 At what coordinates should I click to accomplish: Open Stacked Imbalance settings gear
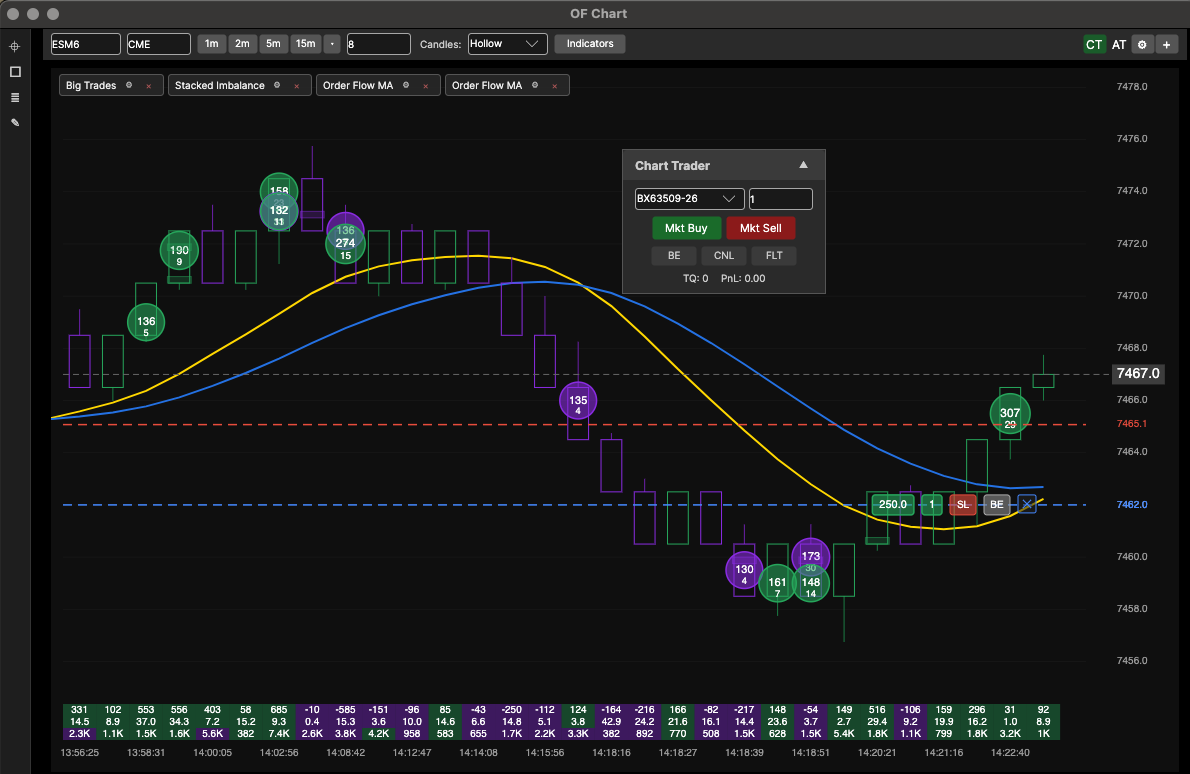(277, 85)
